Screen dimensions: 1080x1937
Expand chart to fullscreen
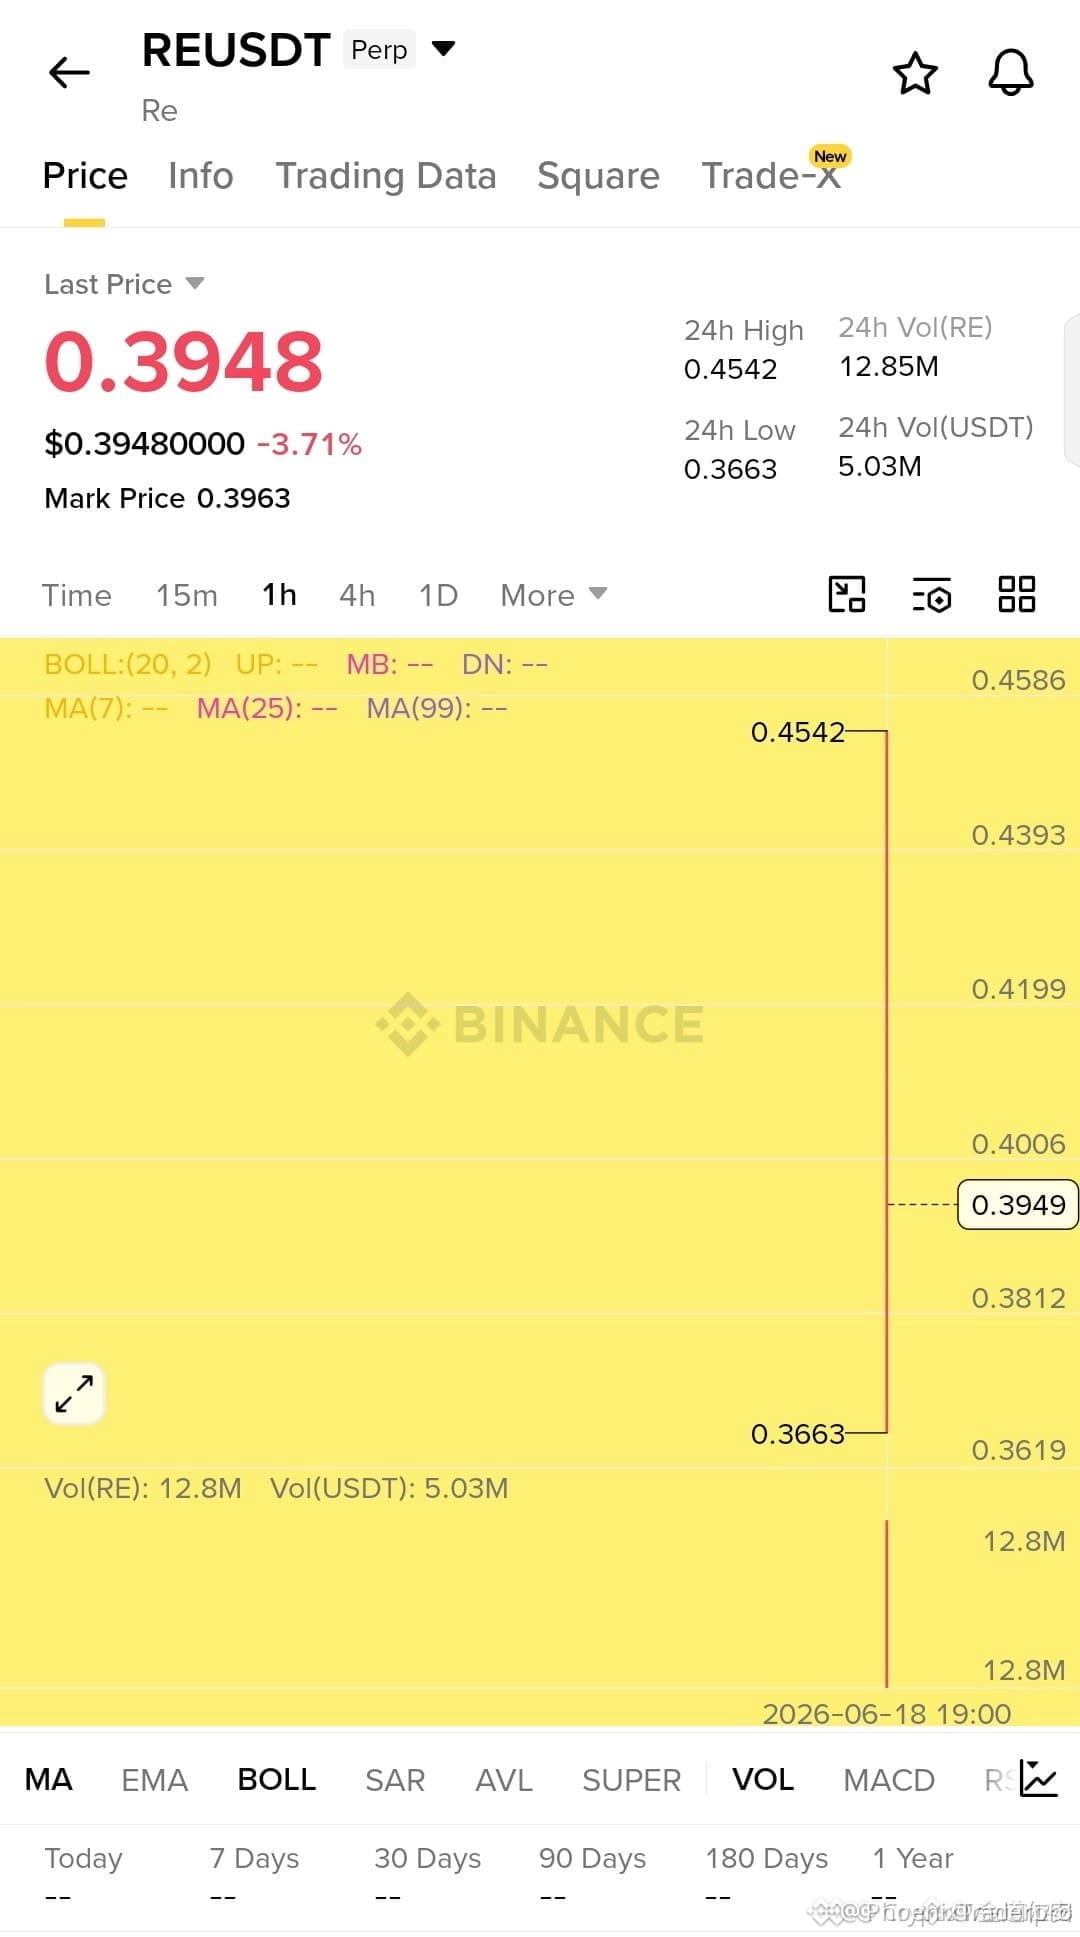pyautogui.click(x=74, y=1393)
